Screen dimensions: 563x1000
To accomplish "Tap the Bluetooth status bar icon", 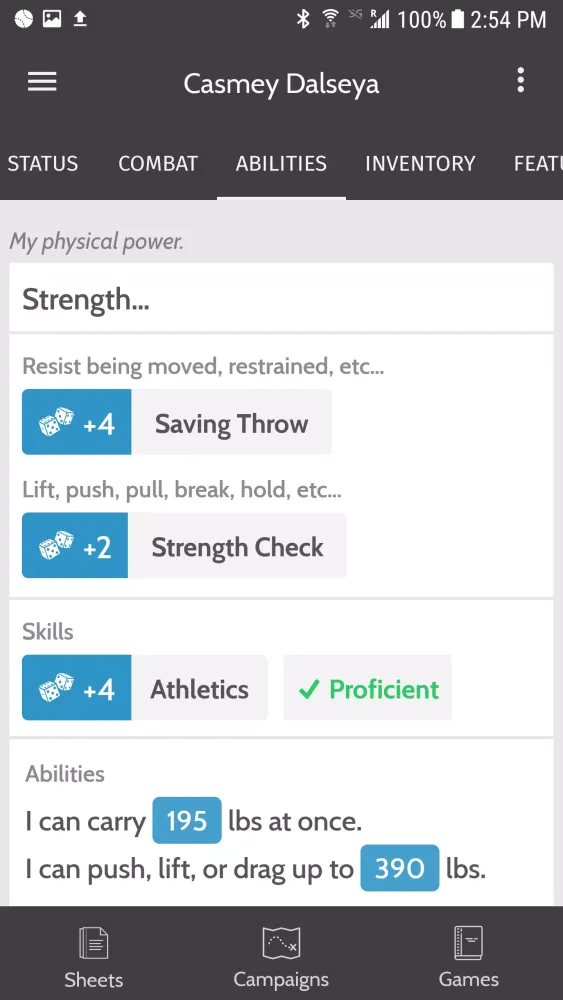I will click(303, 19).
